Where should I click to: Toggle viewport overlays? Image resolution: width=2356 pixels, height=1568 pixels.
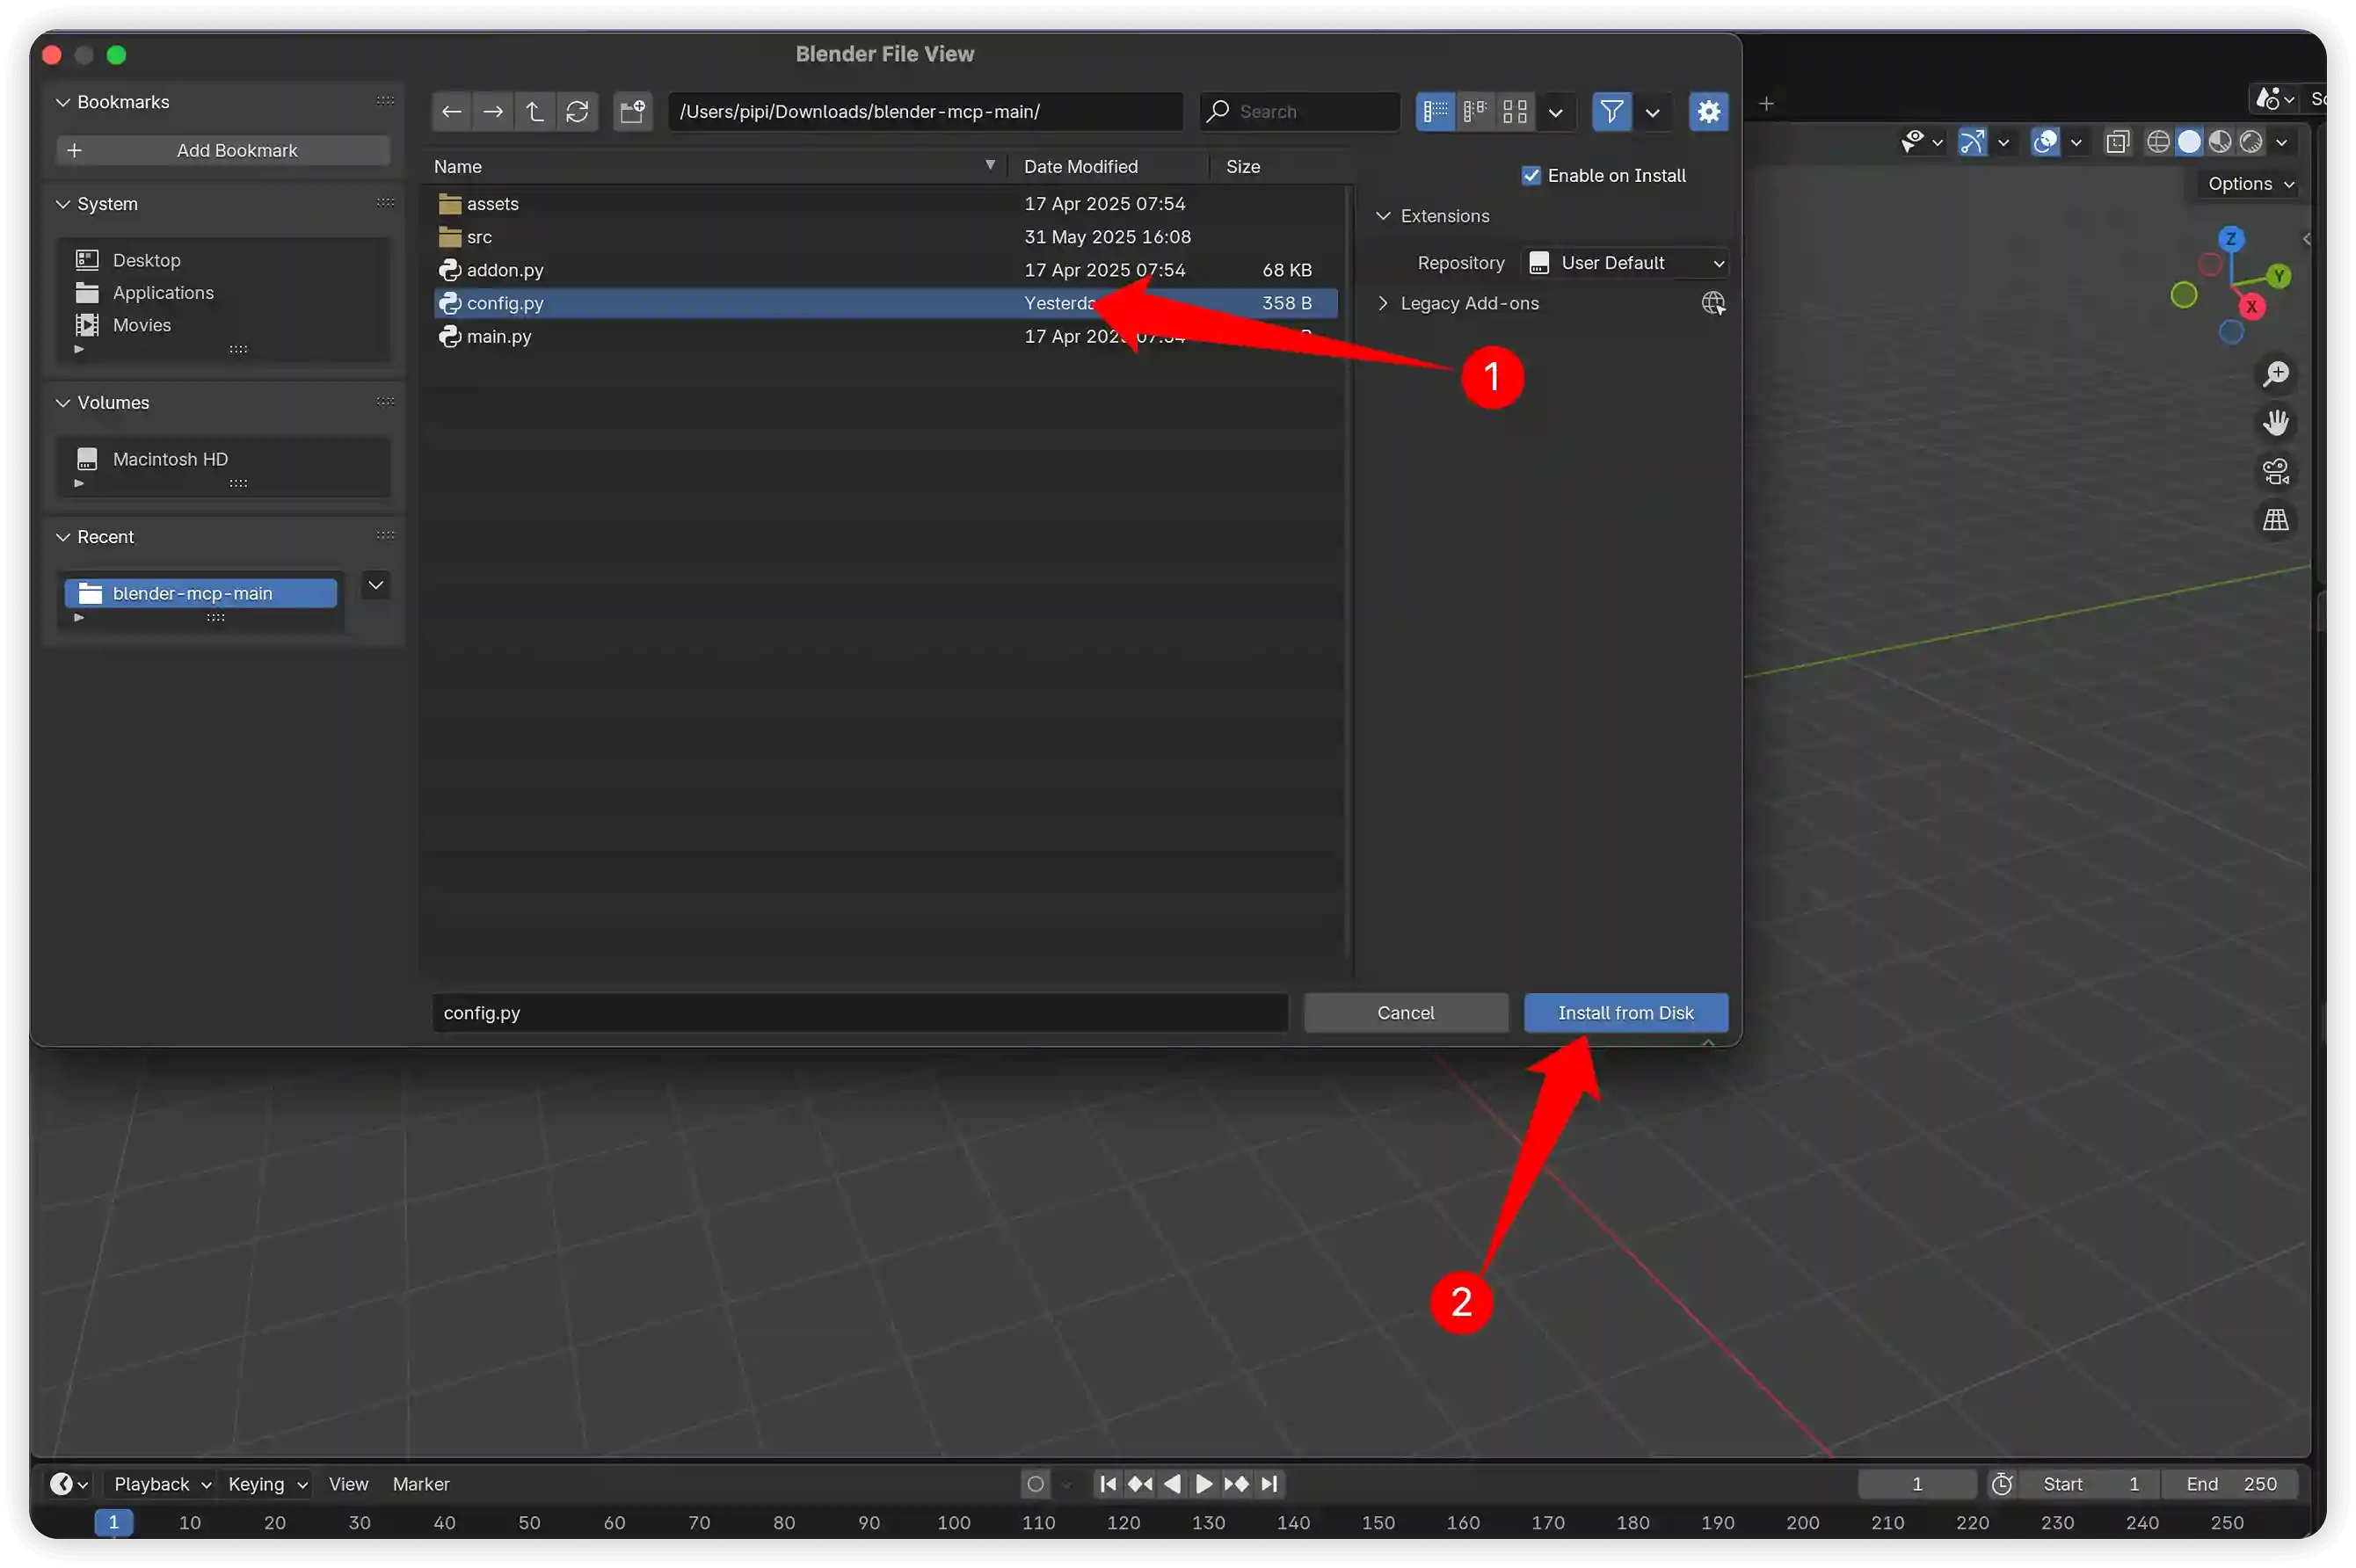tap(2046, 142)
